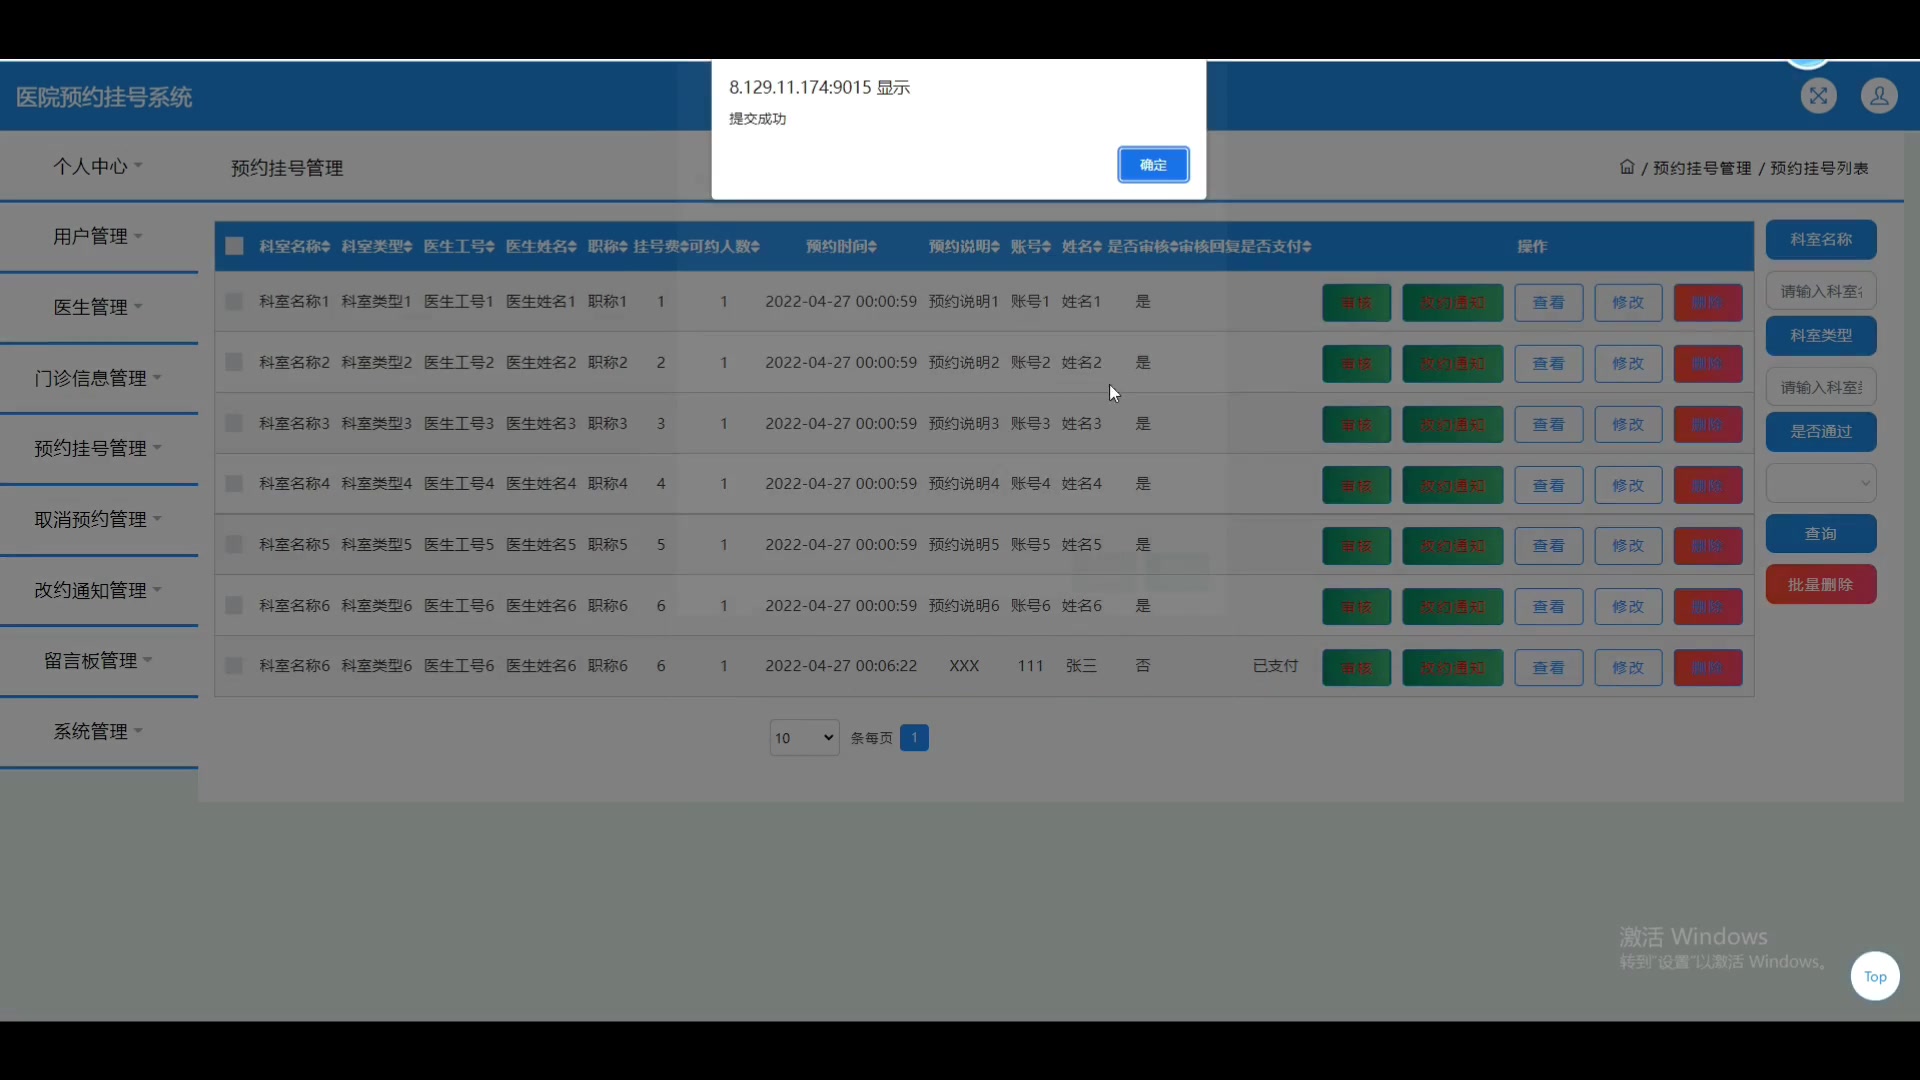Check the checkbox for row with 账号6
Screen dimensions: 1920x1080
[x=234, y=605]
